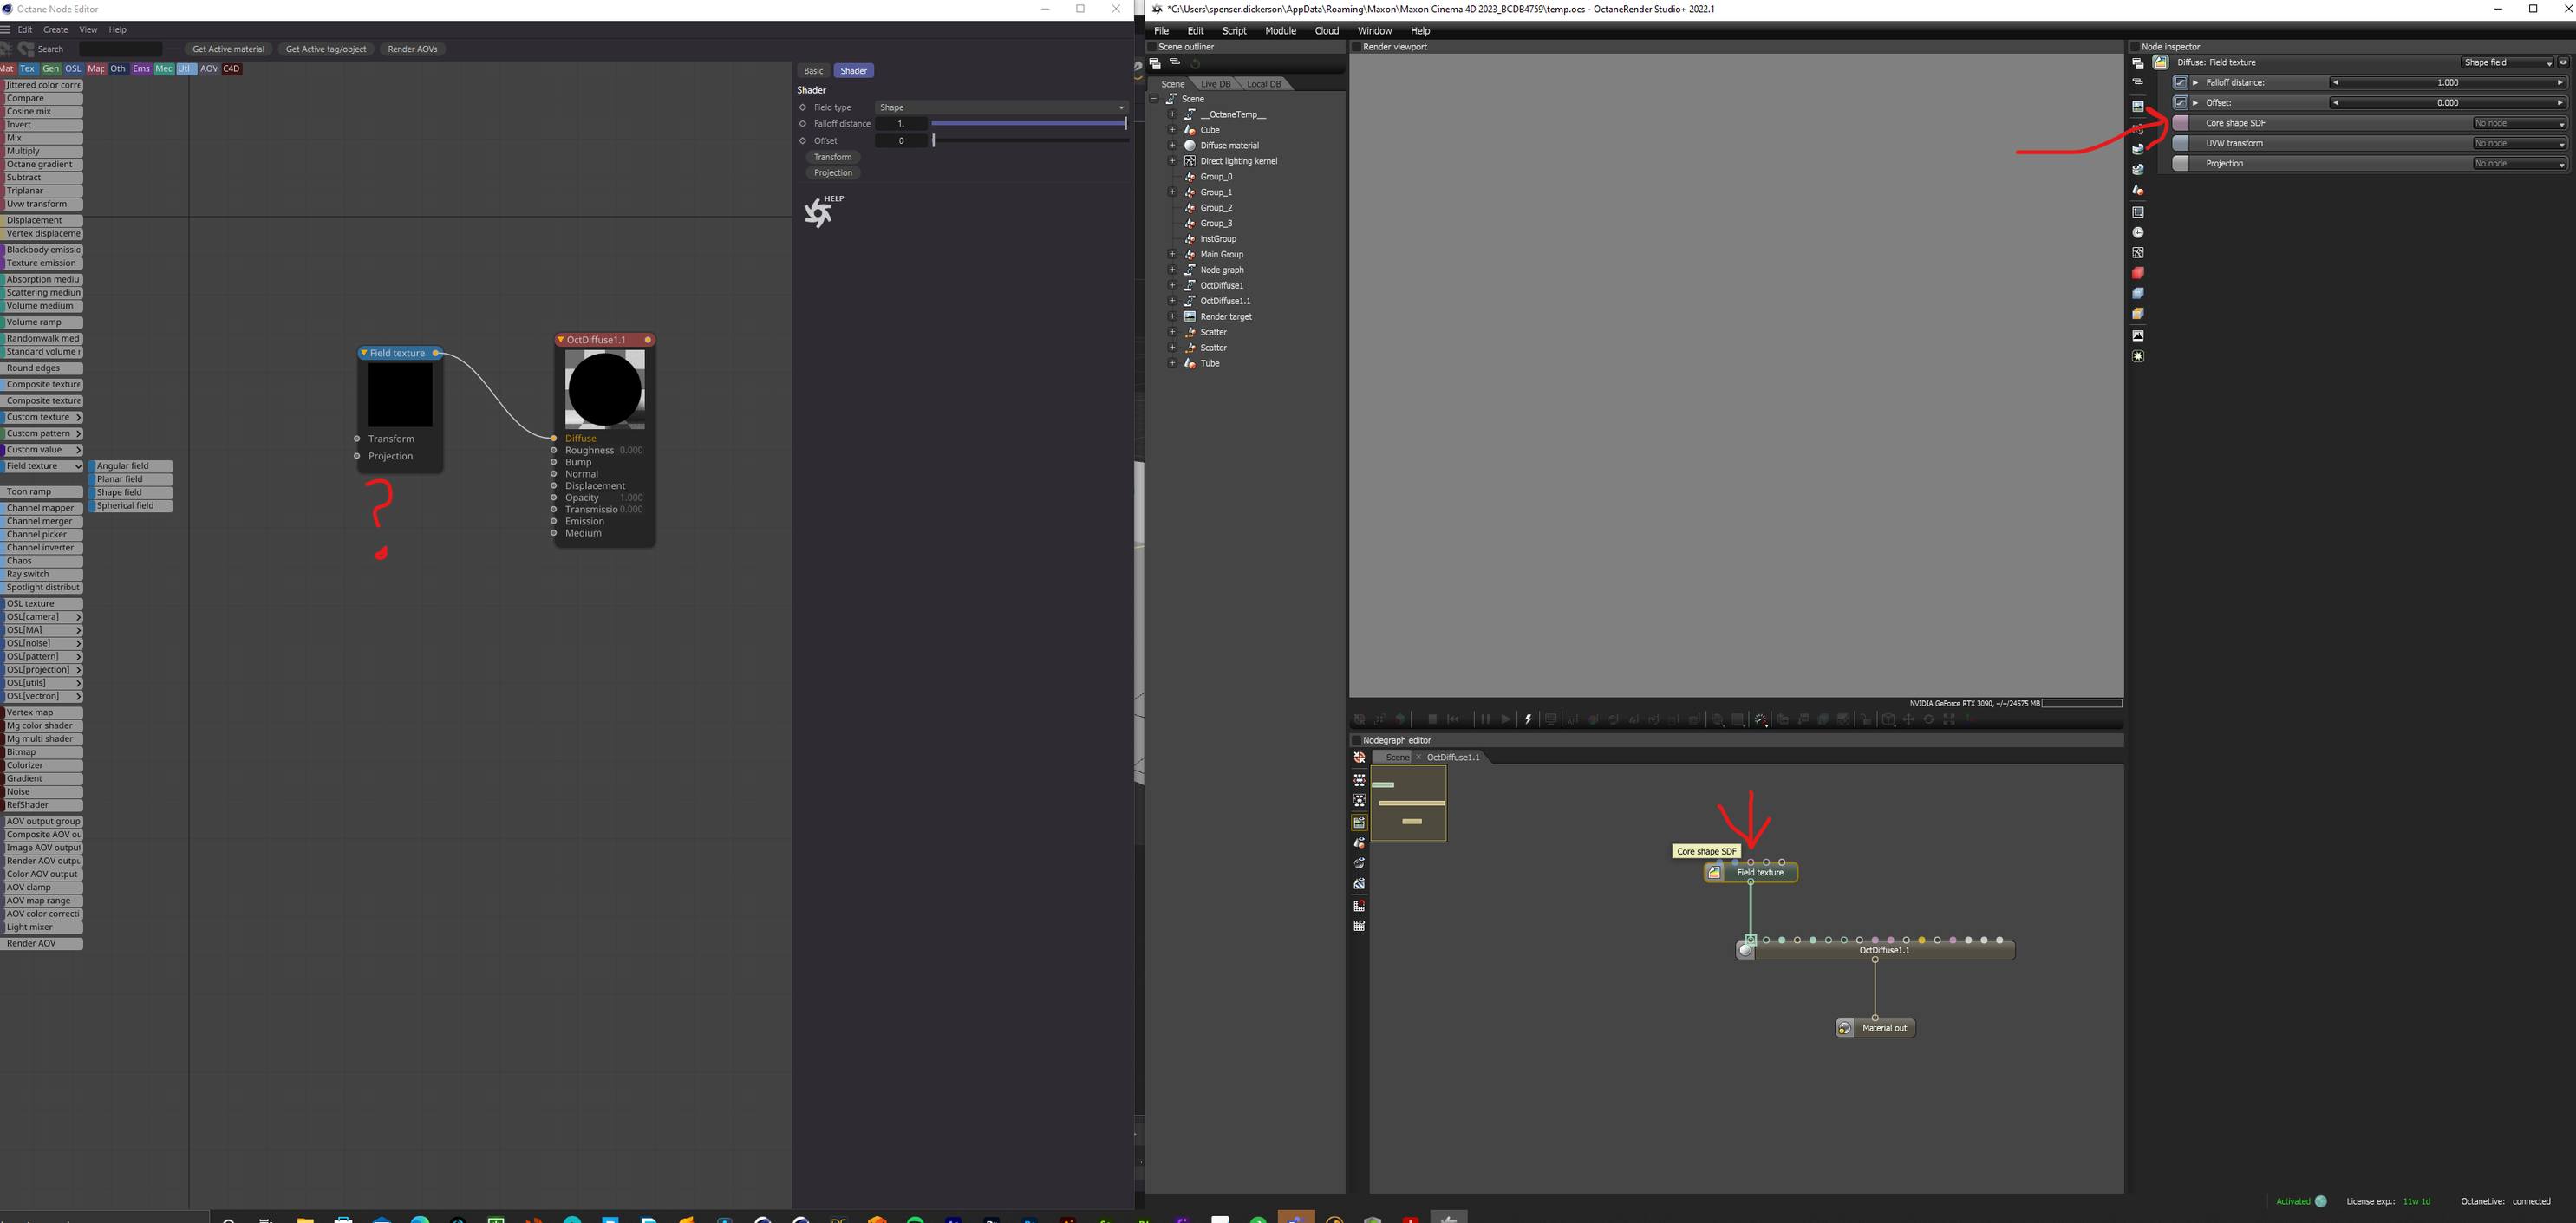The image size is (2576, 1223).
Task: Open the Field type Shape dropdown
Action: [1001, 107]
